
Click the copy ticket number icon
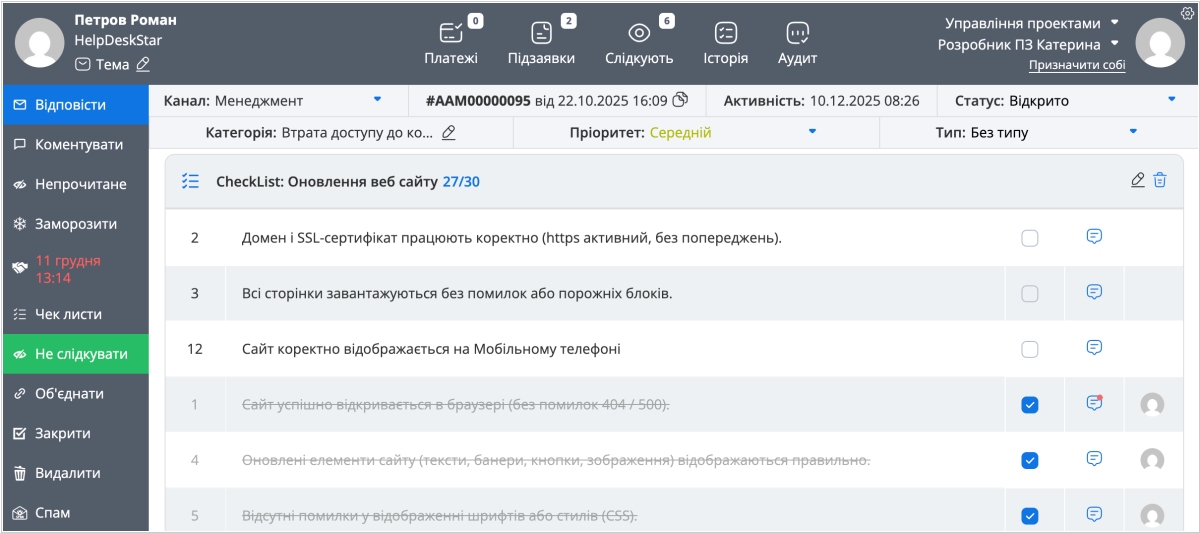680,100
